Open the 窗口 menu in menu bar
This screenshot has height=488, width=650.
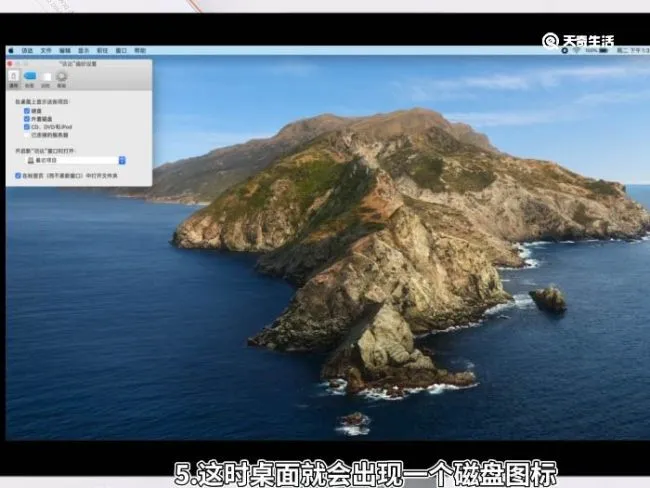point(121,51)
